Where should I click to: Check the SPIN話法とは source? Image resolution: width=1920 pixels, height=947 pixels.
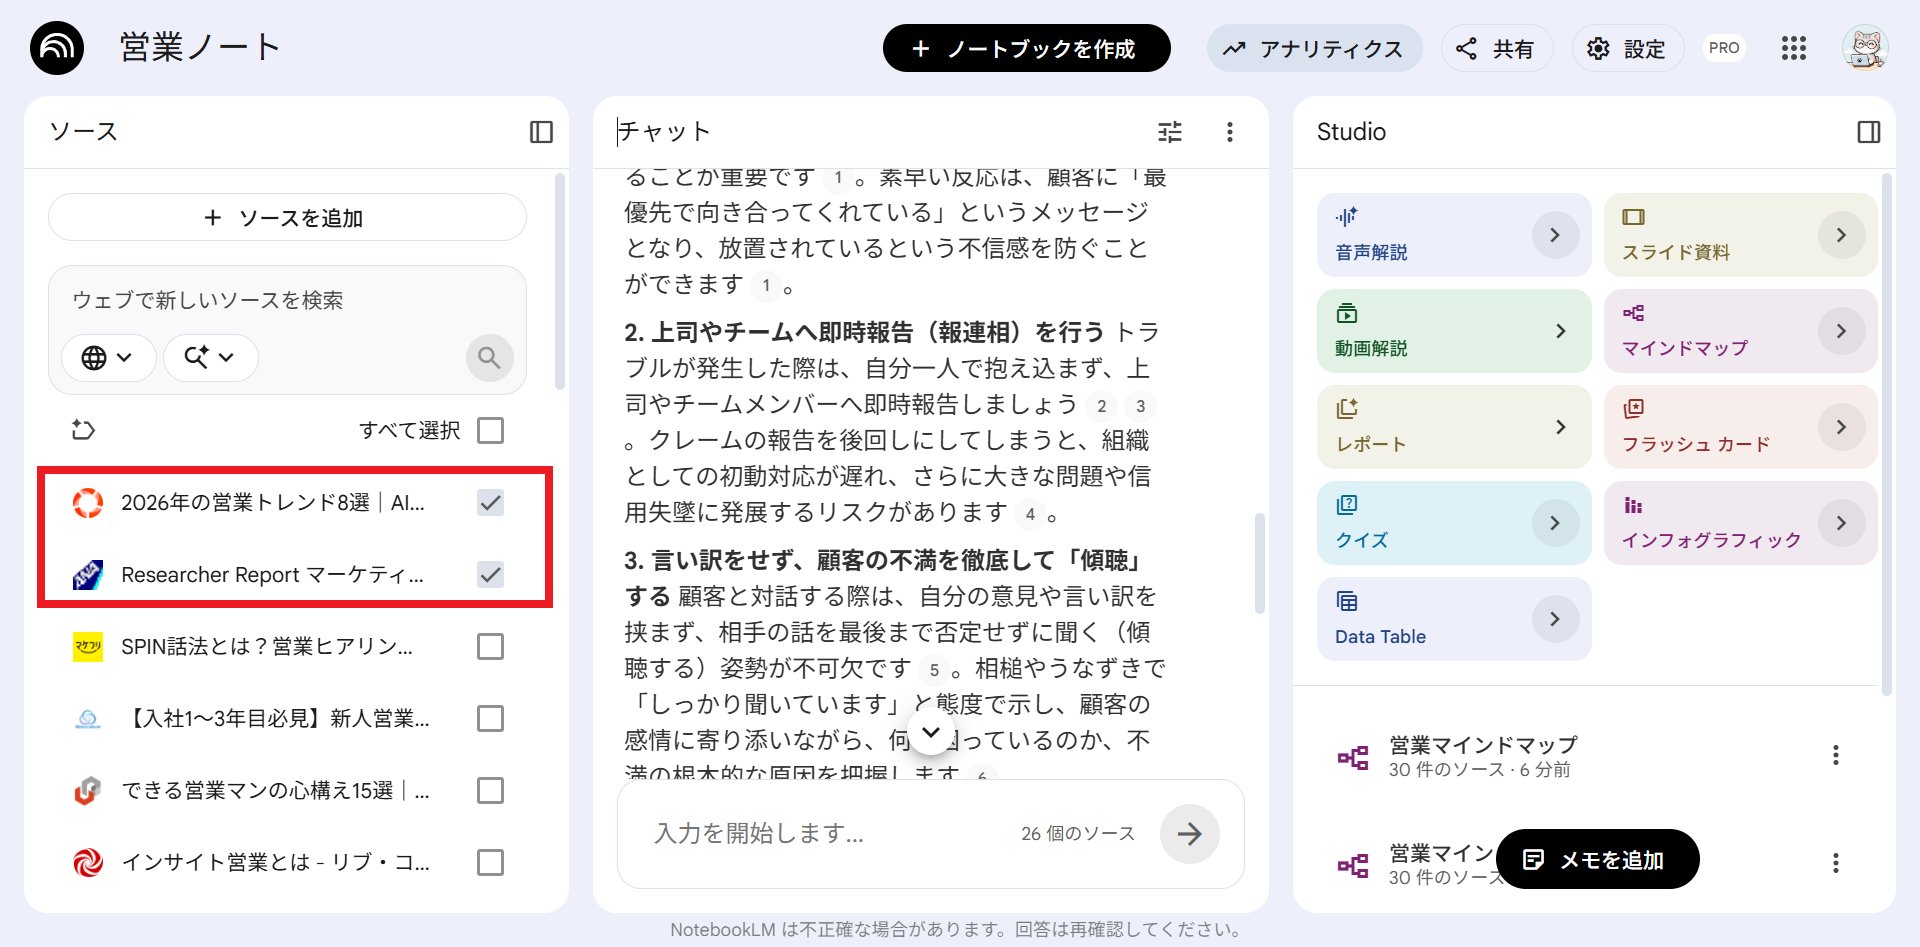click(x=490, y=647)
